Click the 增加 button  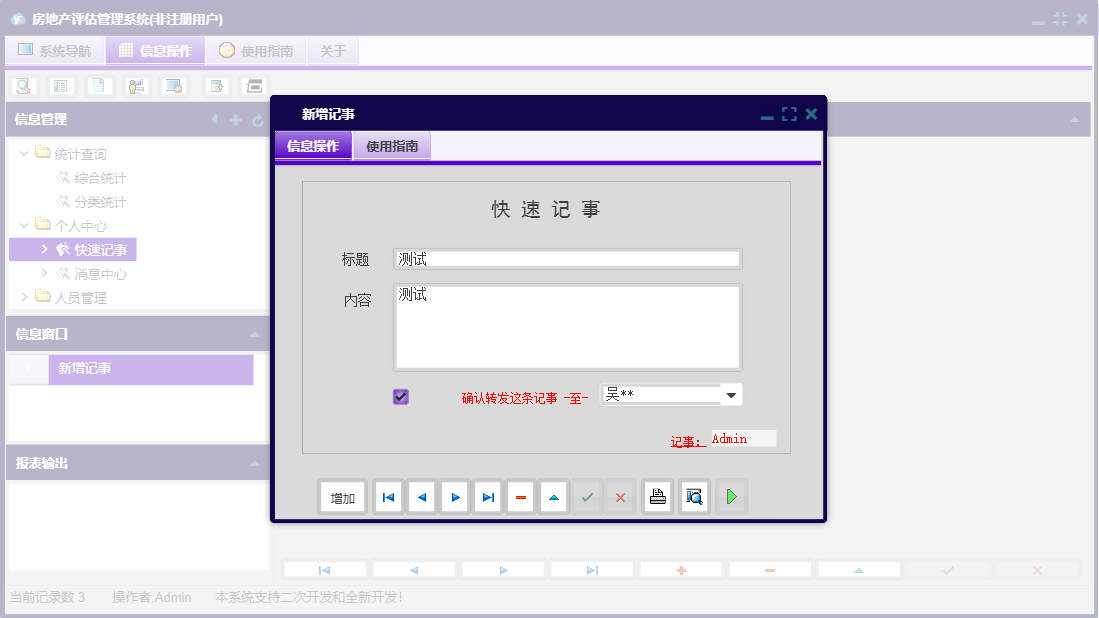[x=342, y=496]
